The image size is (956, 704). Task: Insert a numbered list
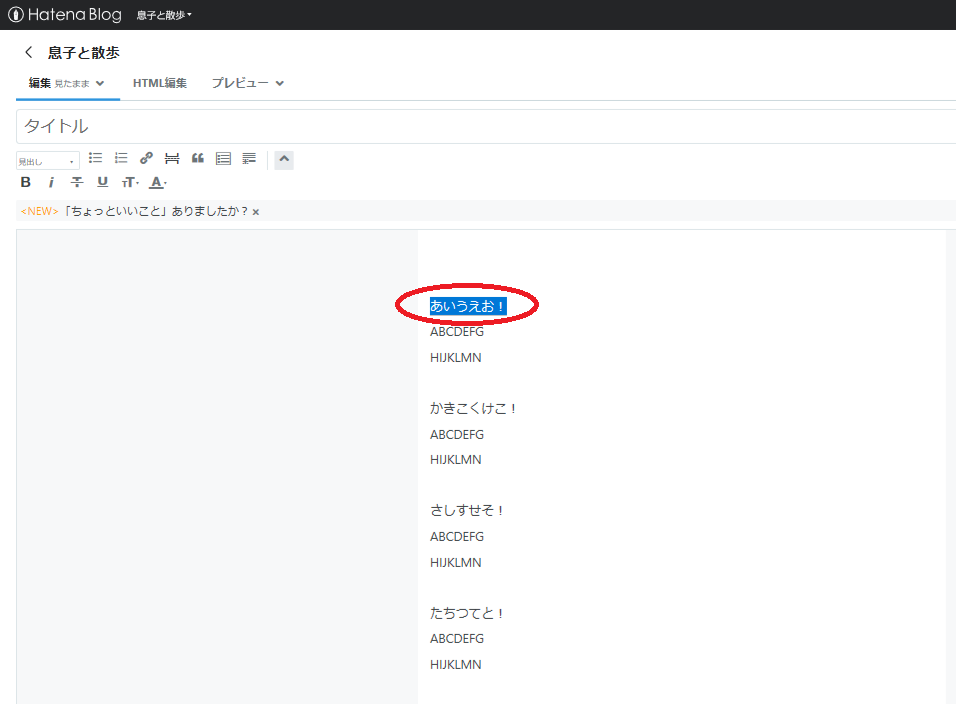[121, 158]
